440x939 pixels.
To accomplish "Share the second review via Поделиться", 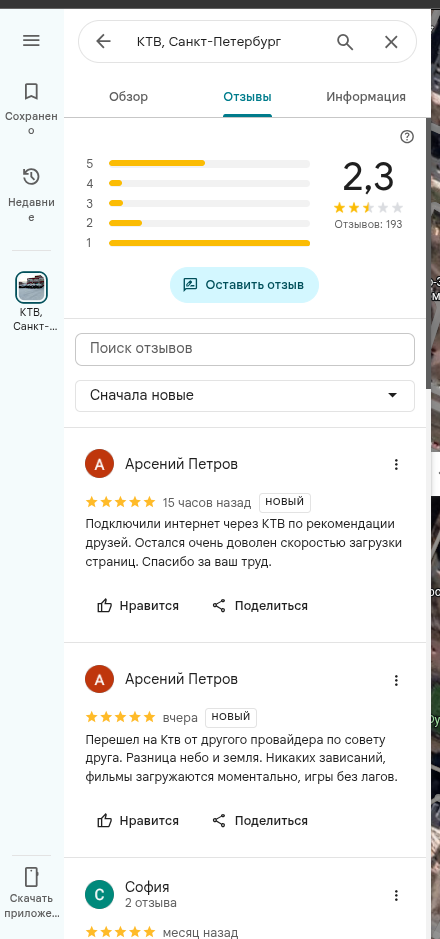I will (x=260, y=820).
